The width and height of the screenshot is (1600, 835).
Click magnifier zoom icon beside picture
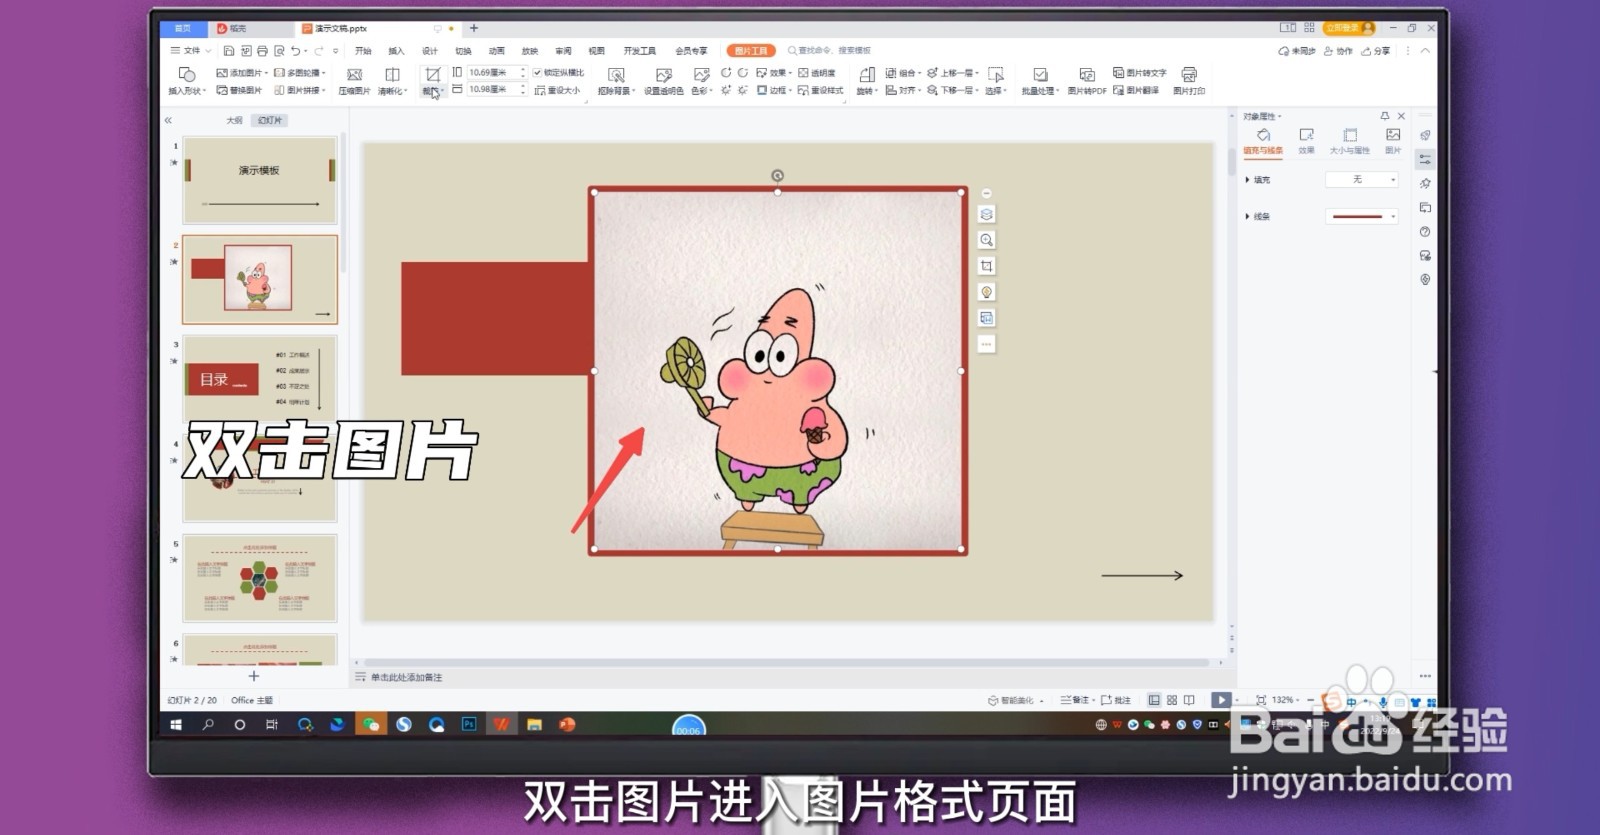point(986,240)
